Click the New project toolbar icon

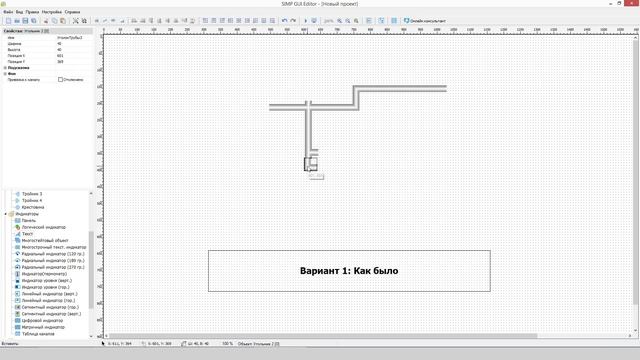click(8, 20)
